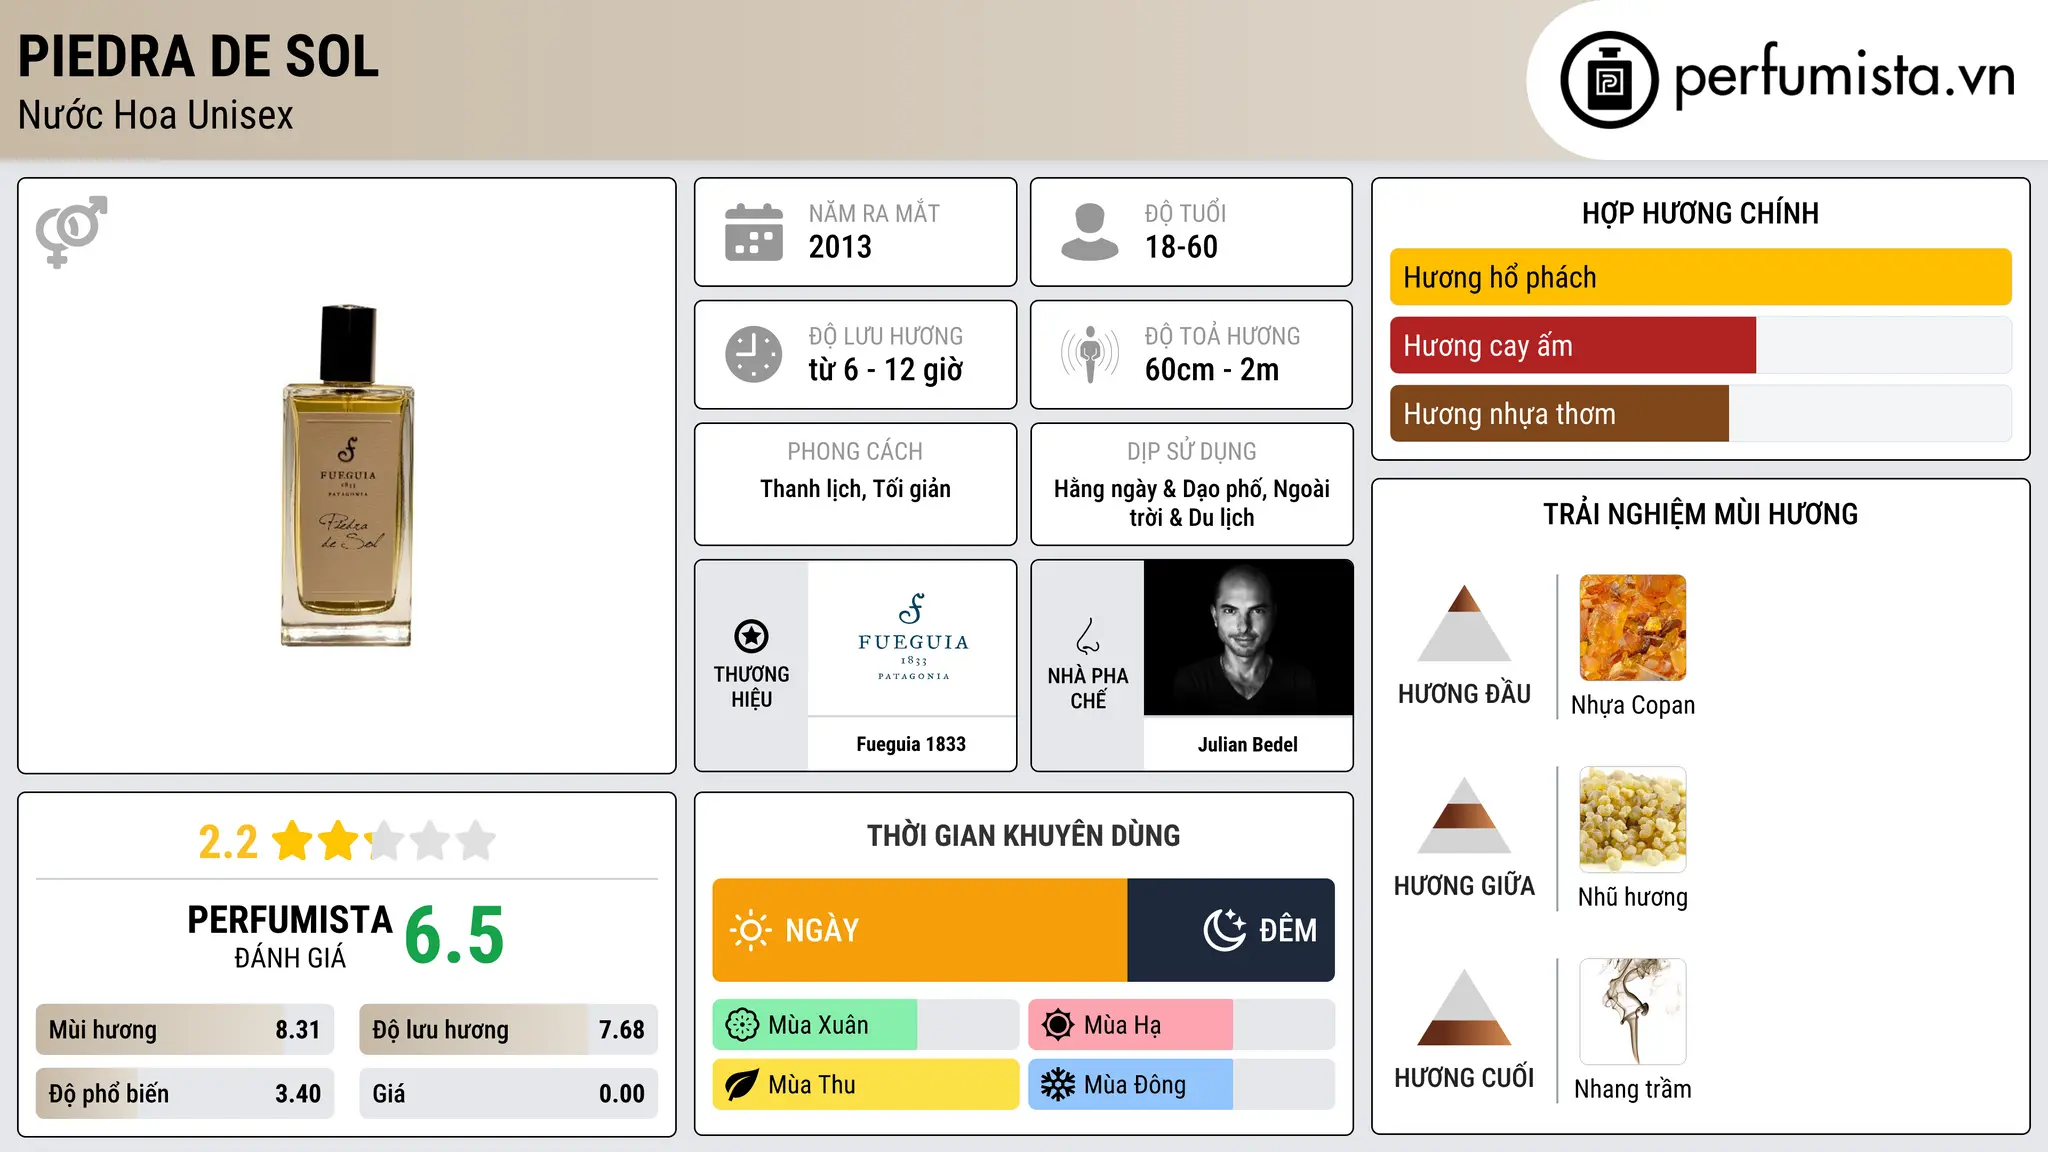Click the Perfumista đánh giá label
This screenshot has height=1152, width=2048.
click(x=290, y=936)
